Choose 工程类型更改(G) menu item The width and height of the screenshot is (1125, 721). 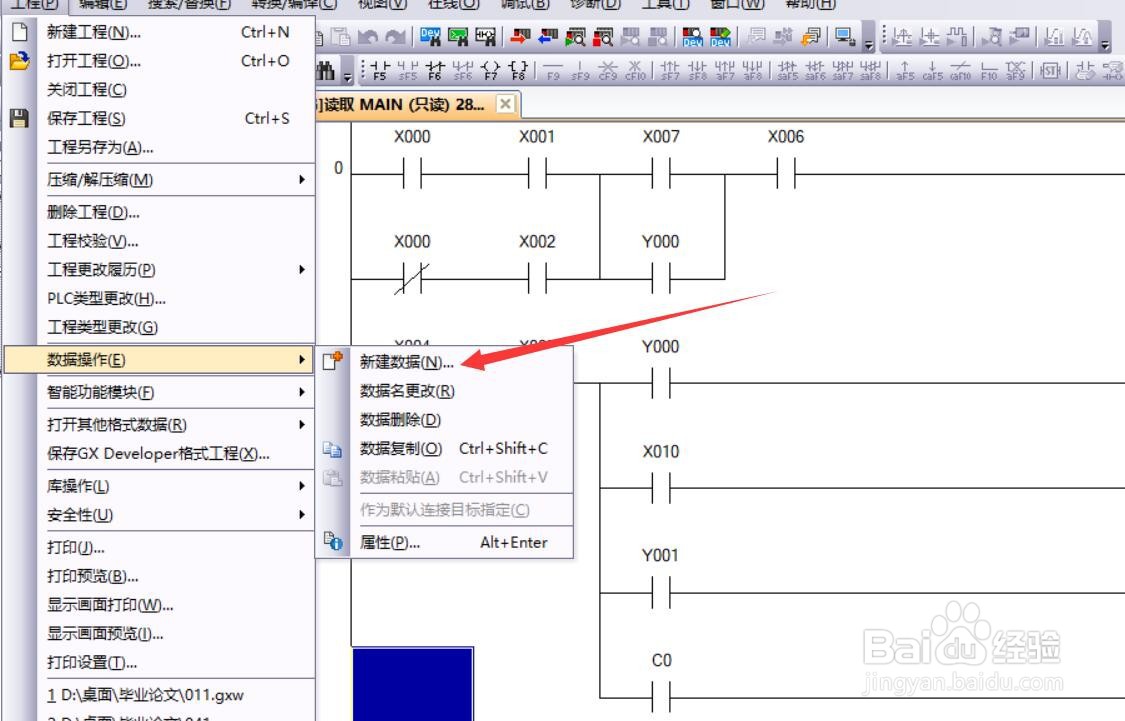coord(159,327)
